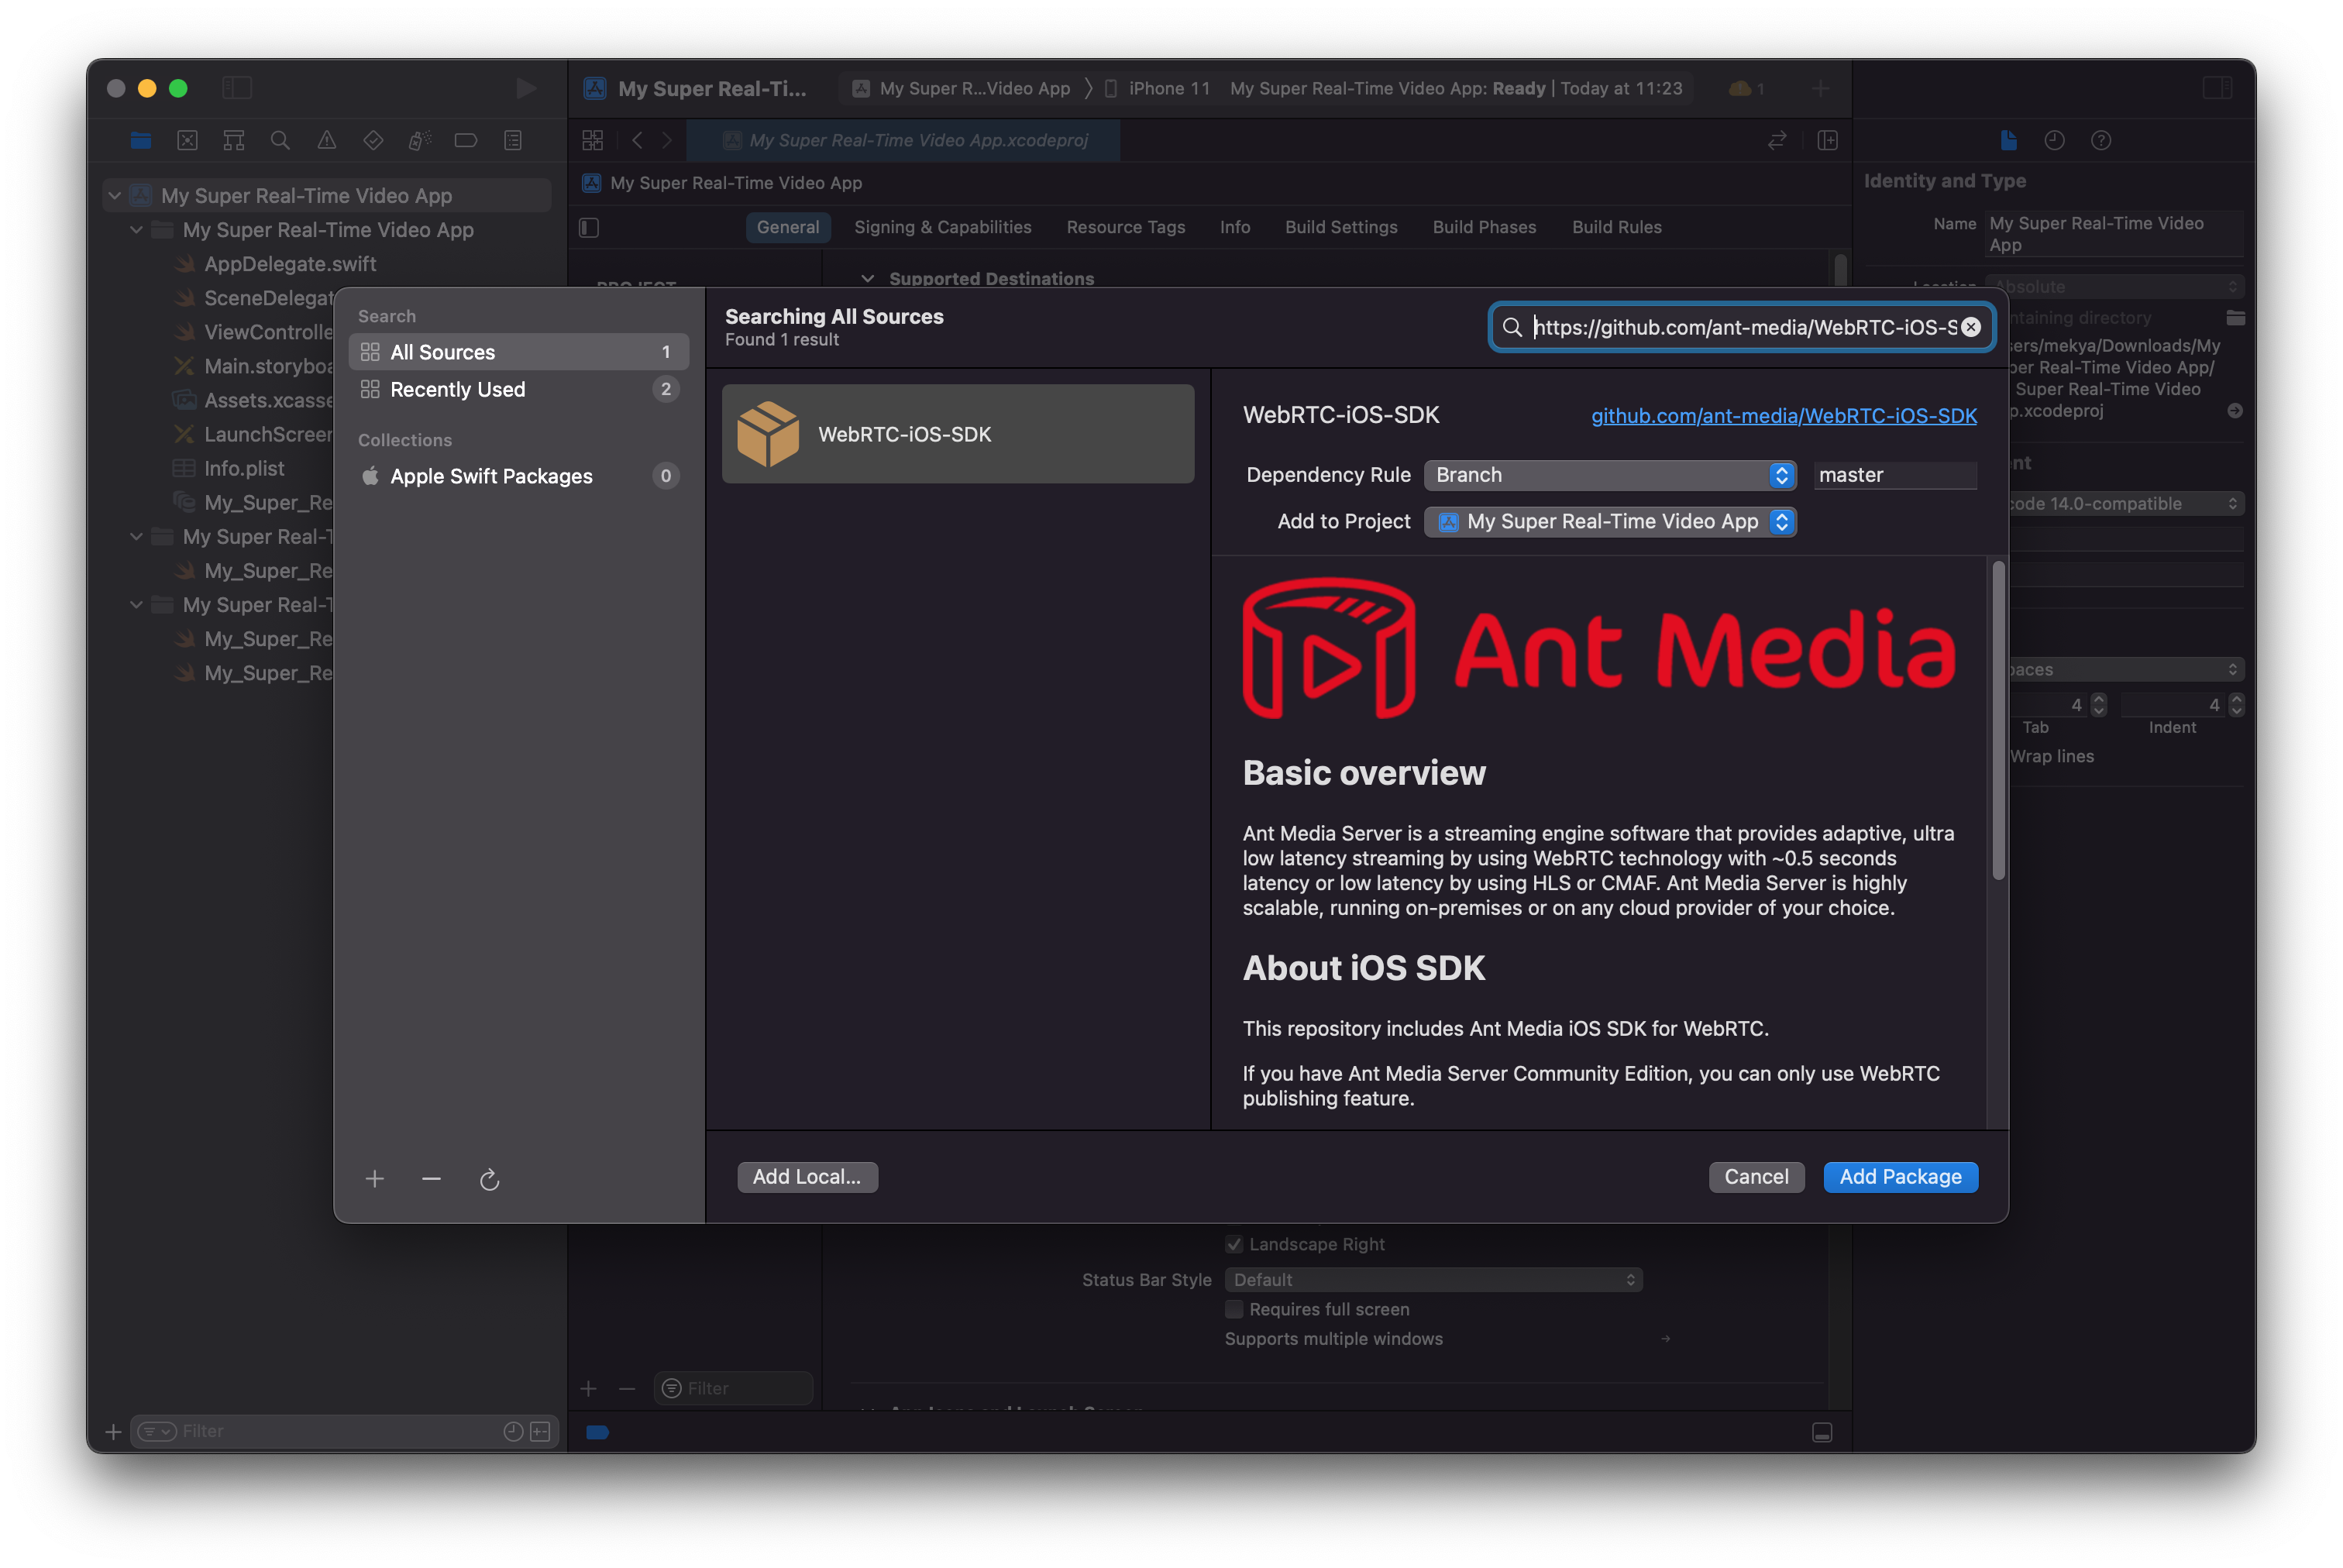The height and width of the screenshot is (1568, 2343).
Task: Click the Run play button in toolbar
Action: pos(525,88)
